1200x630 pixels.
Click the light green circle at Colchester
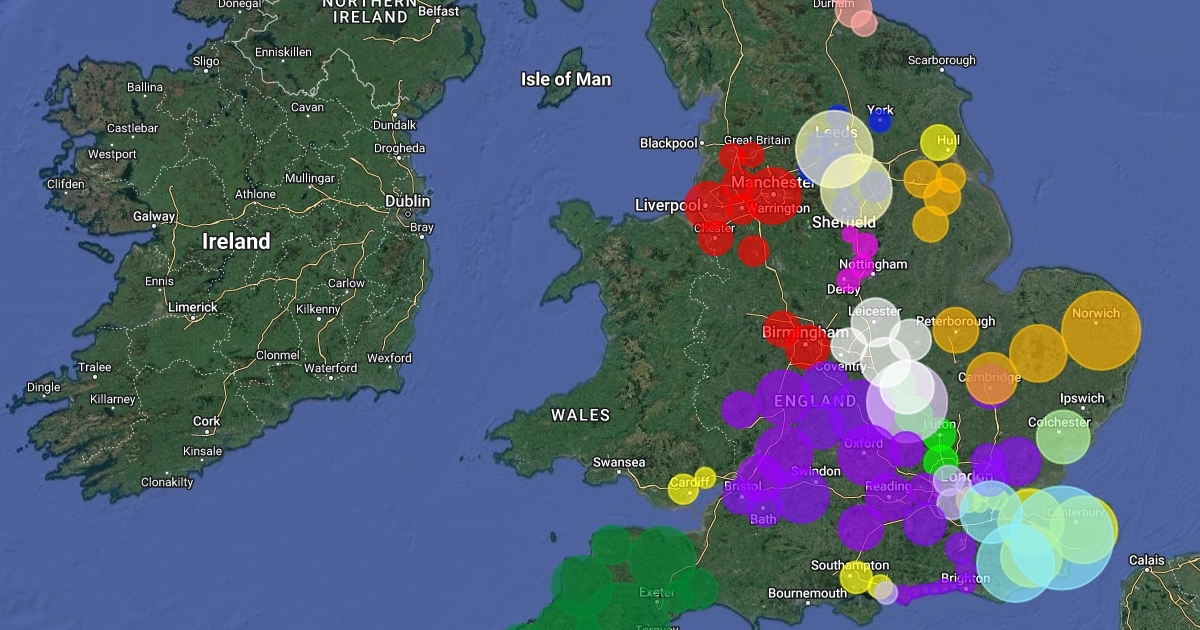(1063, 437)
